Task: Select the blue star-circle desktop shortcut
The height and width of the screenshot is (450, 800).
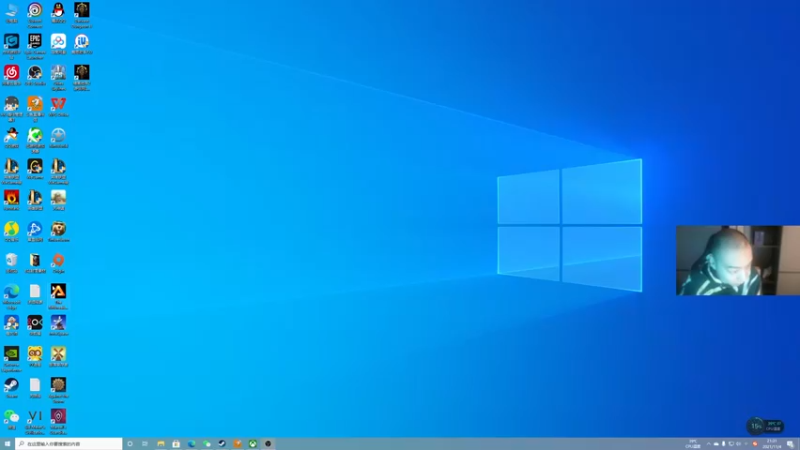Action: (x=58, y=135)
